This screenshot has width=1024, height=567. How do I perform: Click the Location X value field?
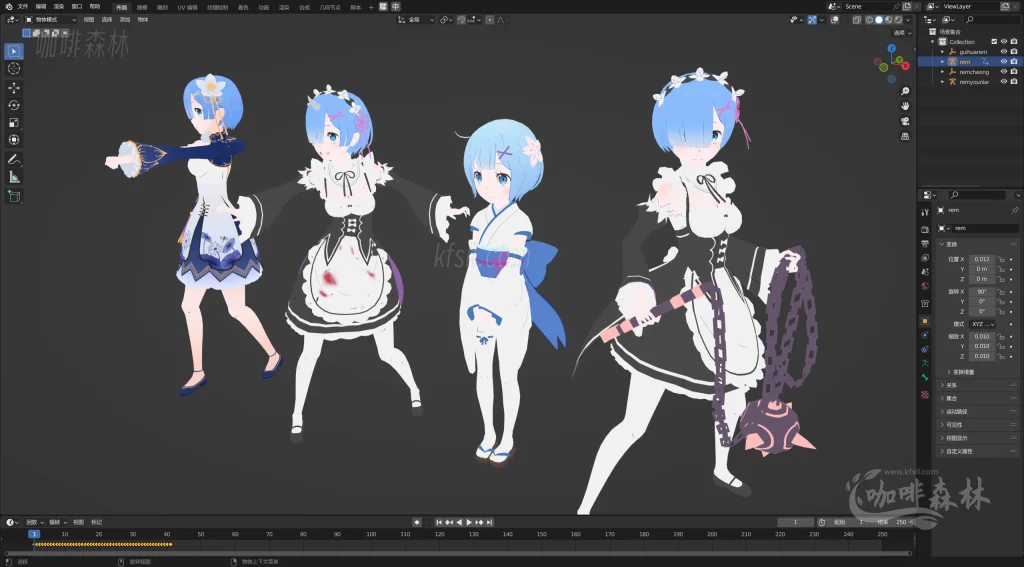982,259
